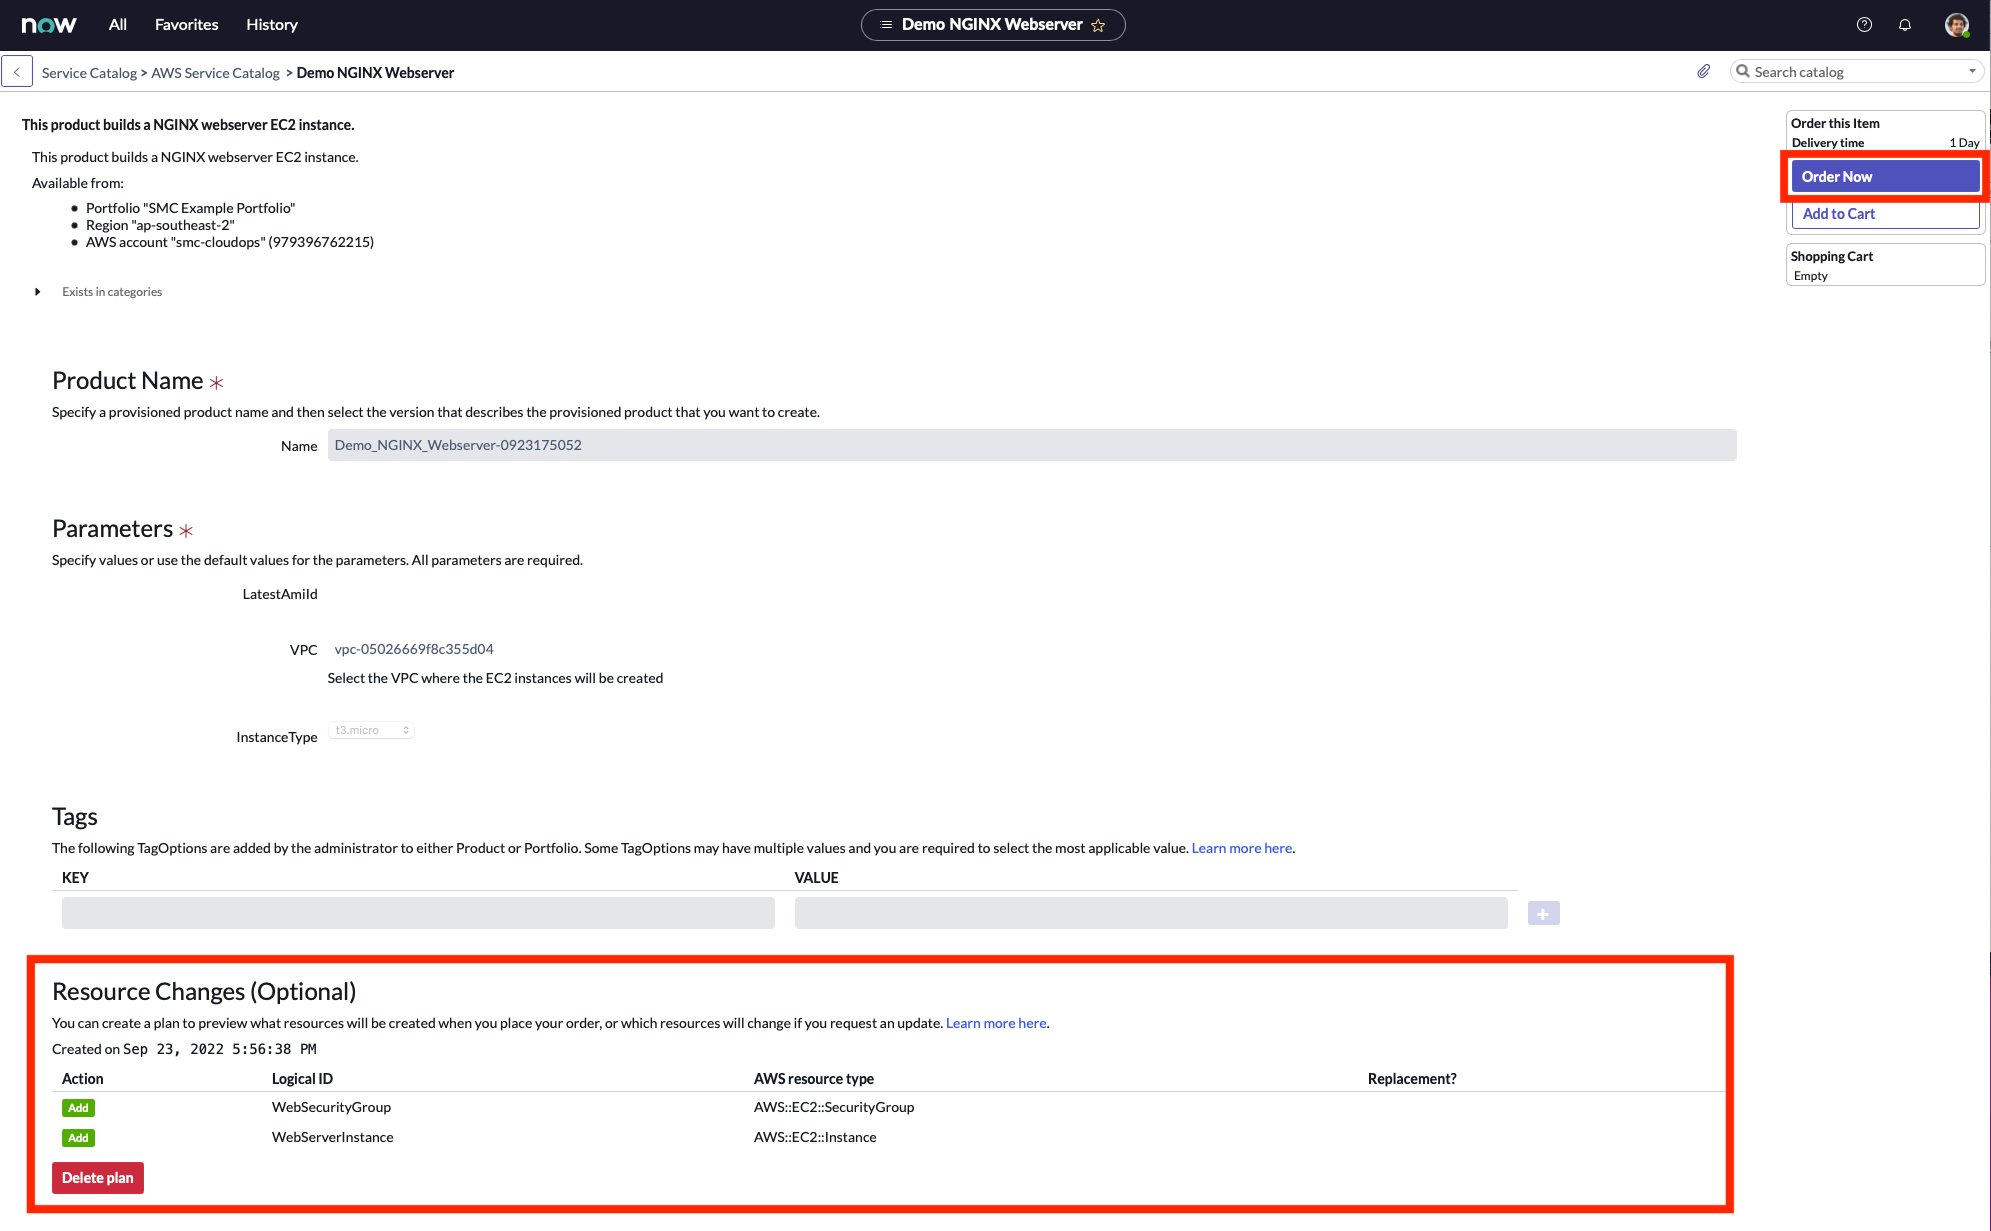This screenshot has height=1231, width=1991.
Task: Go back with the left chevron button
Action: coord(17,72)
